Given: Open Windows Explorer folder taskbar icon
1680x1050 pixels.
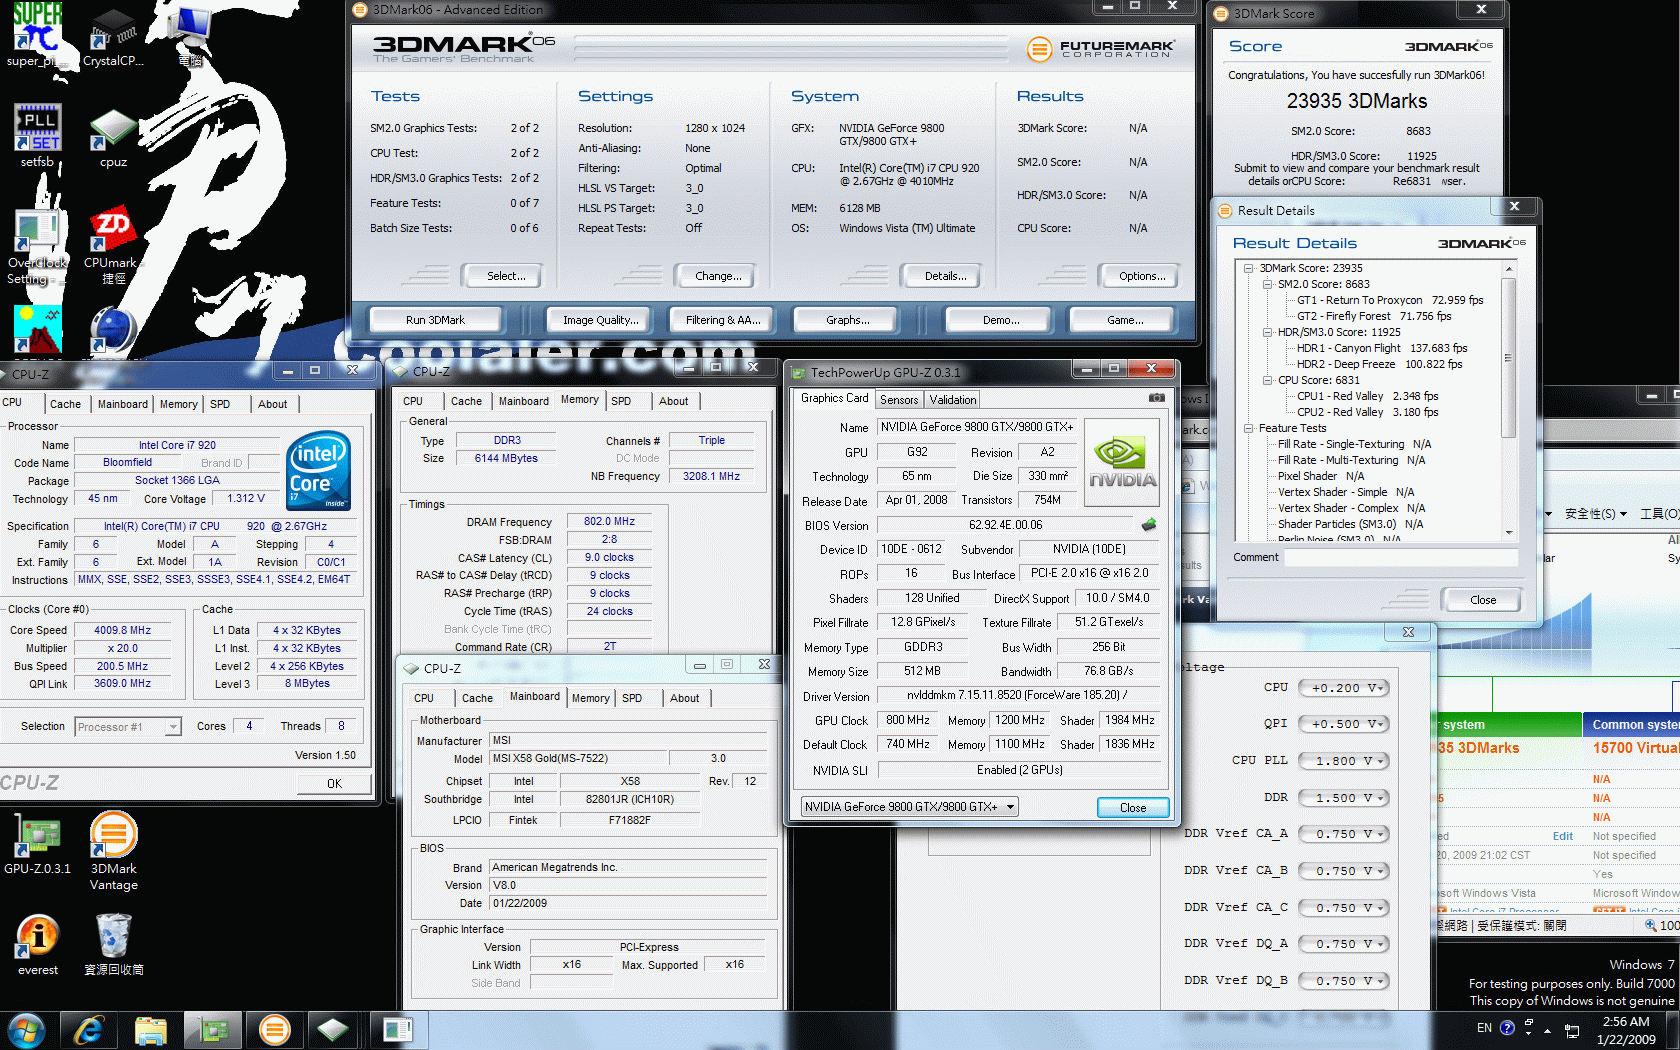Looking at the screenshot, I should click(x=151, y=1030).
